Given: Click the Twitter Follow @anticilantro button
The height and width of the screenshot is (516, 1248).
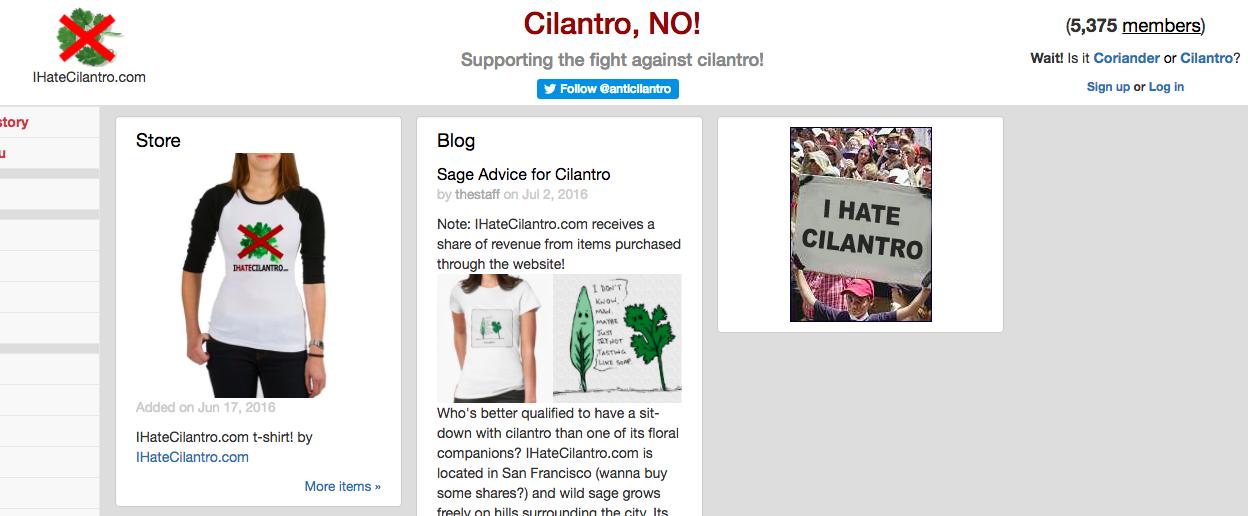Looking at the screenshot, I should [608, 89].
